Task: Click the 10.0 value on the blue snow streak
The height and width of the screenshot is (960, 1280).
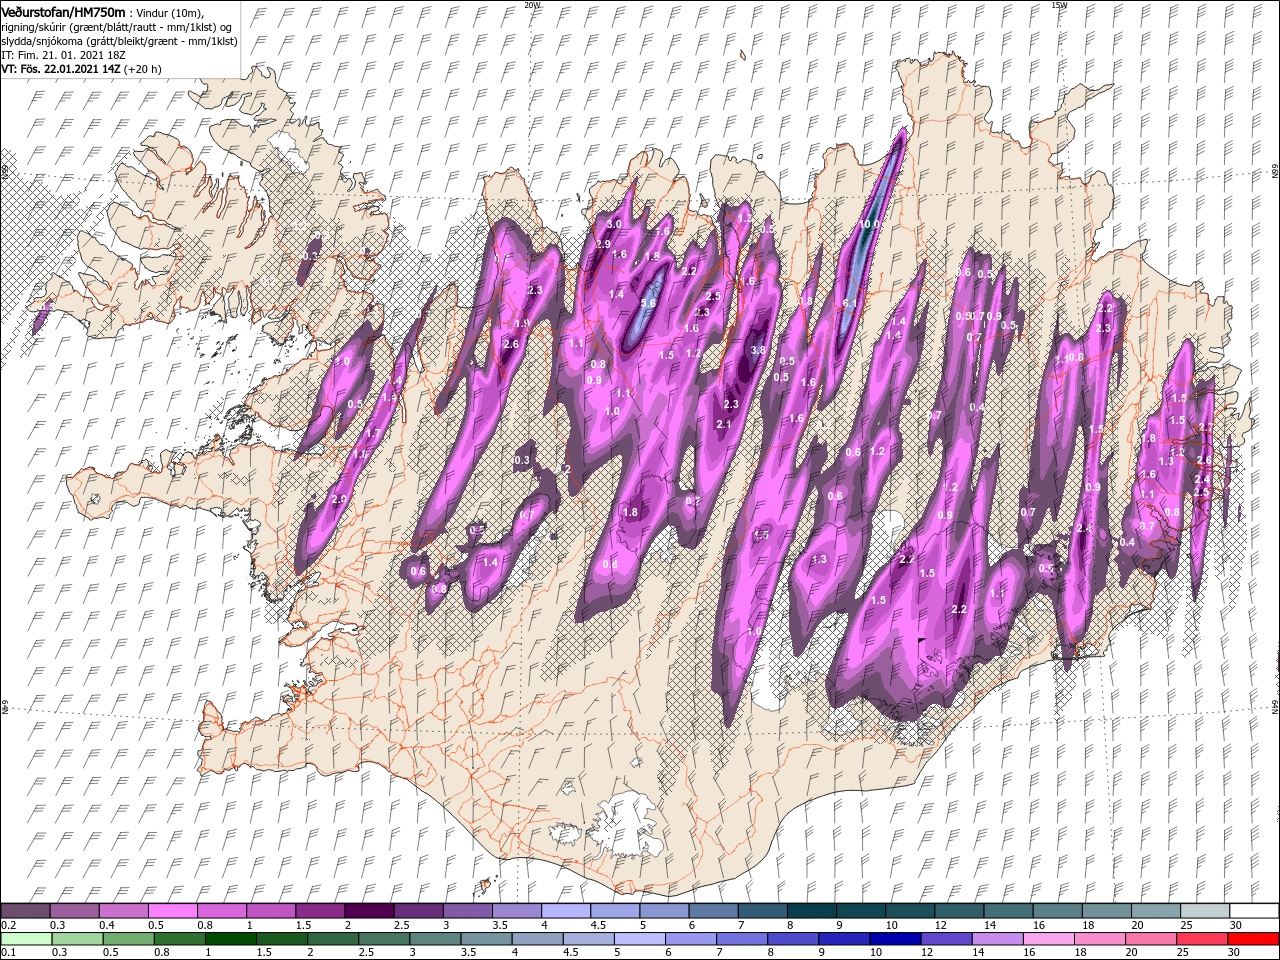Action: tap(869, 225)
